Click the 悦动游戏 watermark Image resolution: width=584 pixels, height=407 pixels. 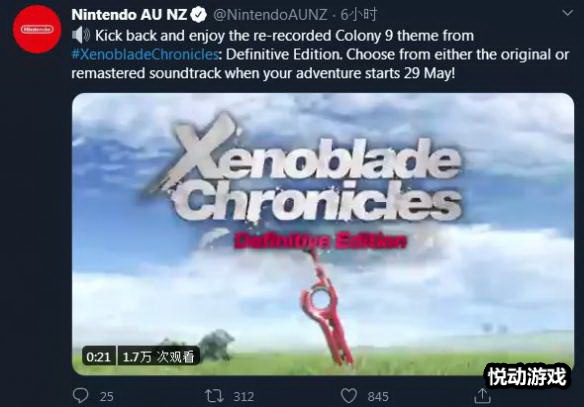pyautogui.click(x=527, y=376)
